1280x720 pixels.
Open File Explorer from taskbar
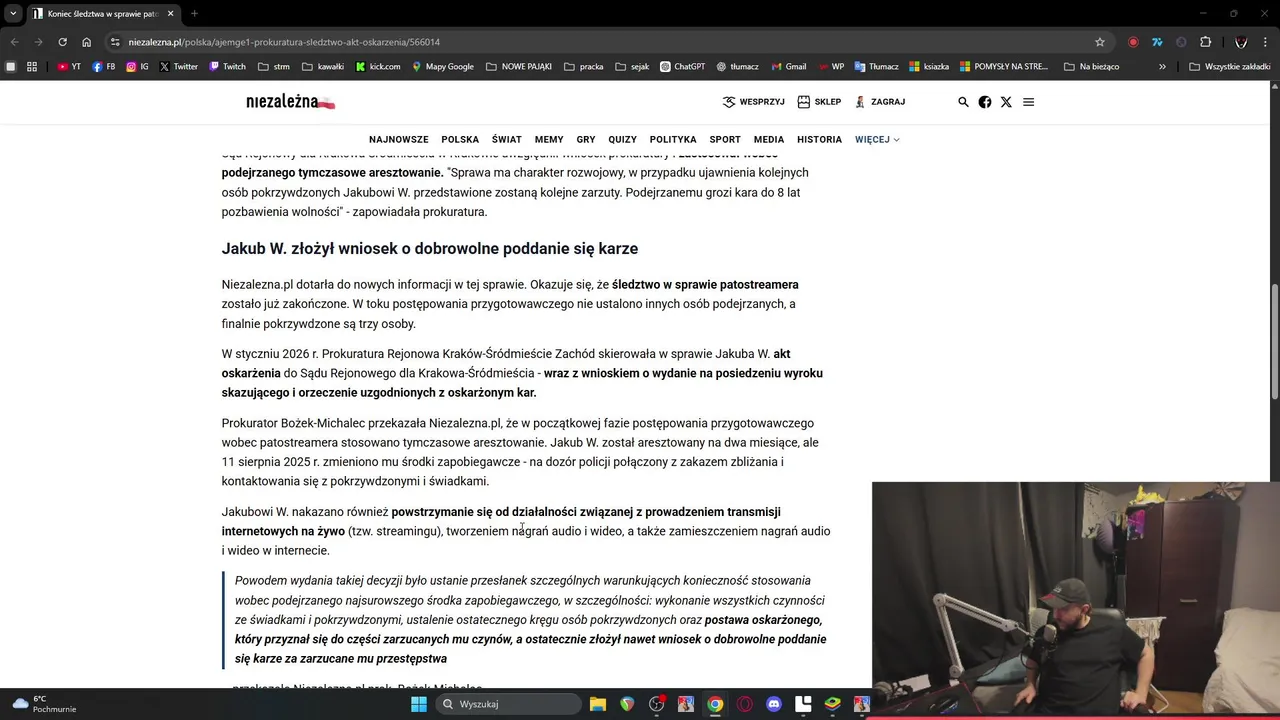[x=598, y=704]
